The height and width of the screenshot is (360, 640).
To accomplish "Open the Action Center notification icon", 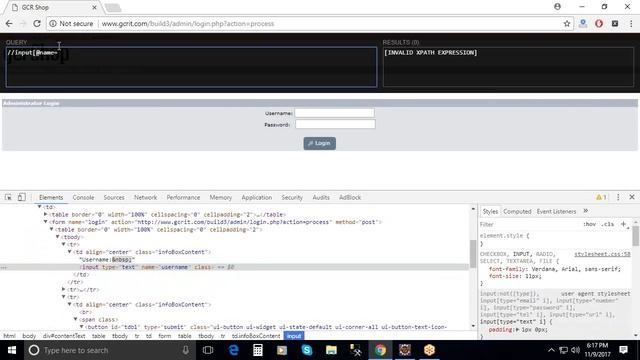I will click(x=623, y=350).
